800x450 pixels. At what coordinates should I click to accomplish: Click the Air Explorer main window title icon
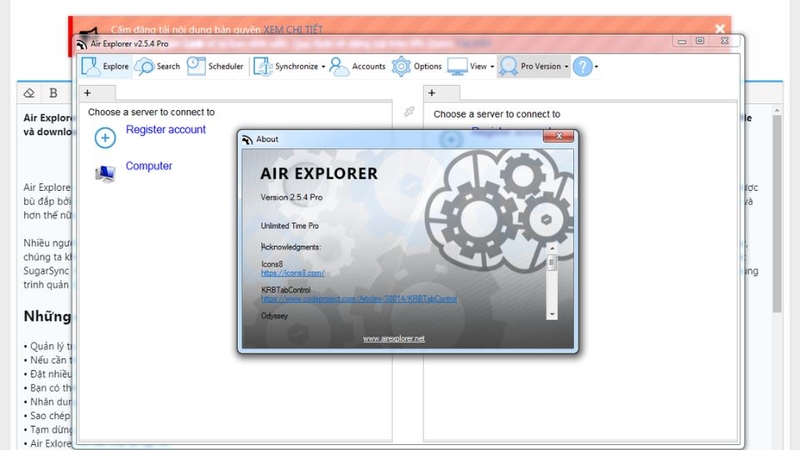point(81,44)
